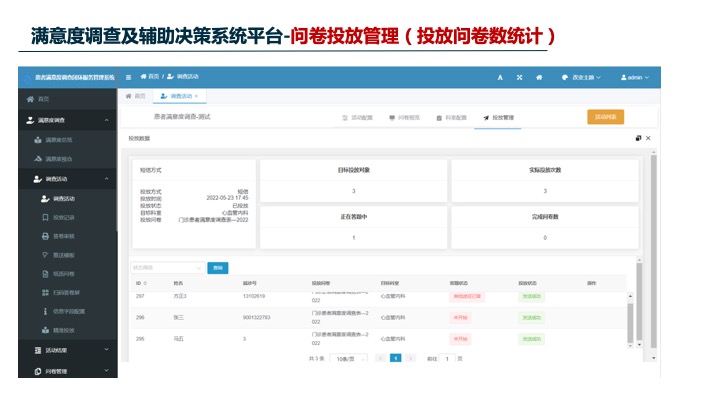Click the table body's vertical scrollbar
The height and width of the screenshot is (405, 720).
click(630, 323)
